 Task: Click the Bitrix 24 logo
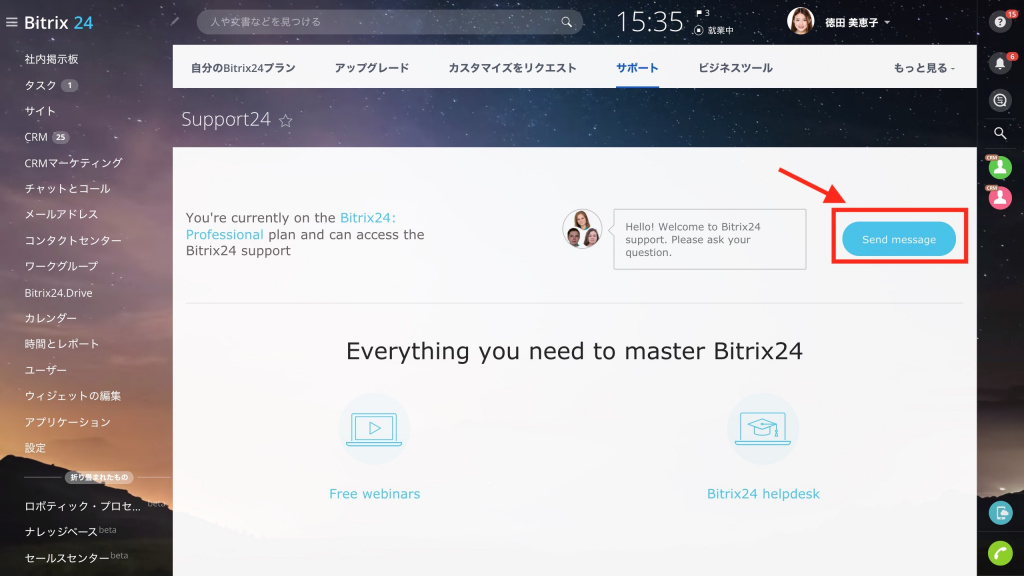click(x=59, y=23)
